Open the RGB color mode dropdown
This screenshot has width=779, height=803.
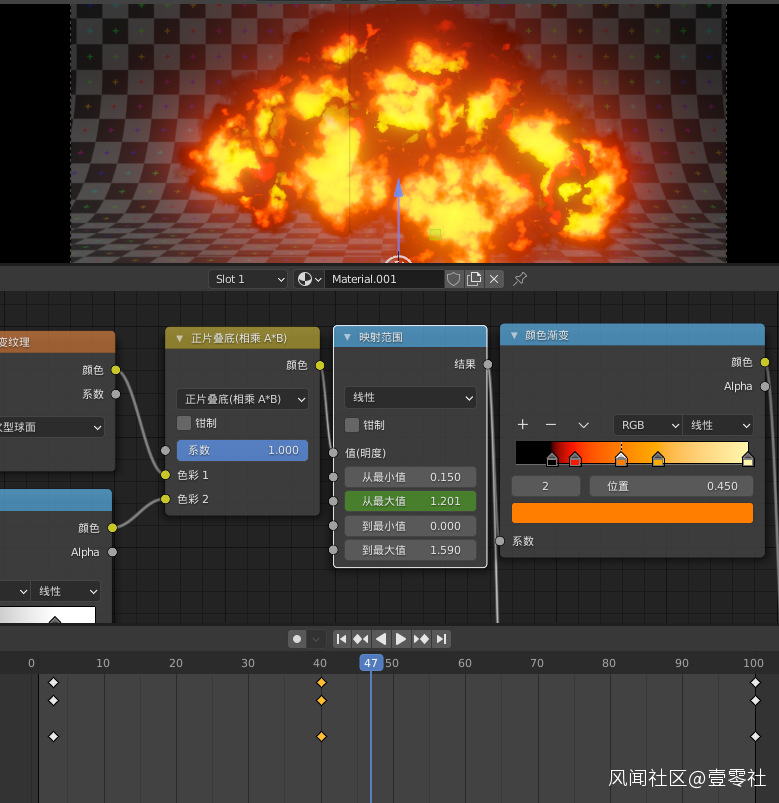[647, 425]
